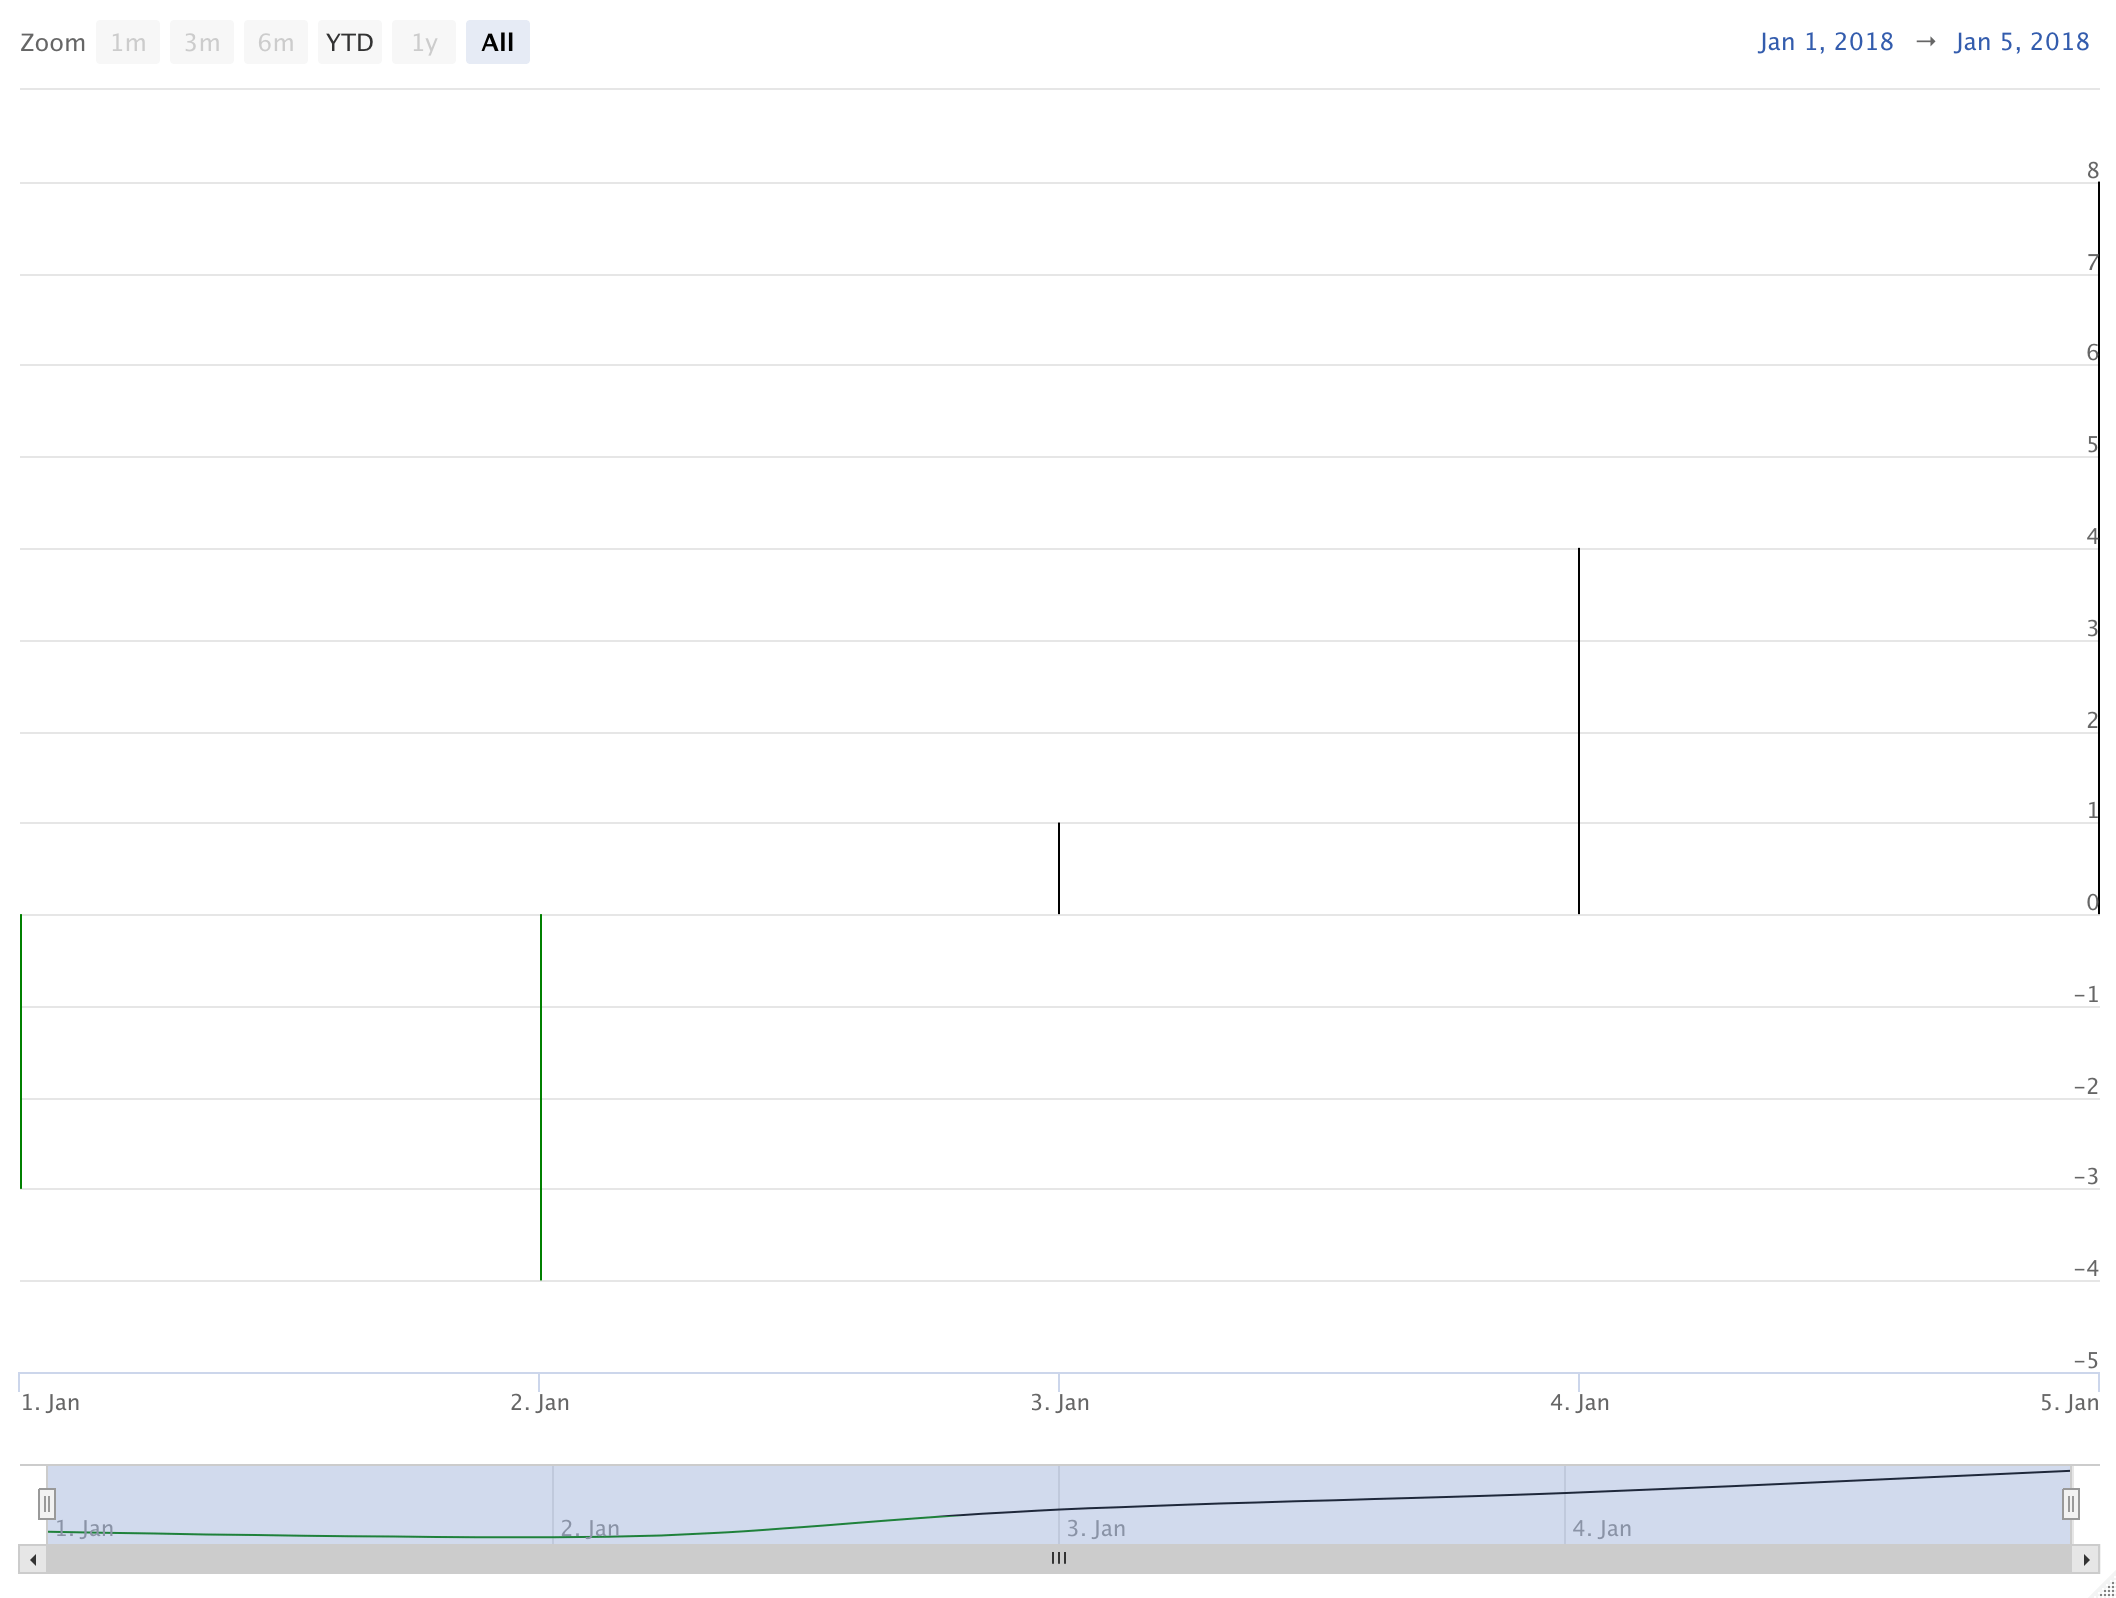The image size is (2116, 1598).
Task: Click the black bar at 4. Jan
Action: coord(1579,730)
